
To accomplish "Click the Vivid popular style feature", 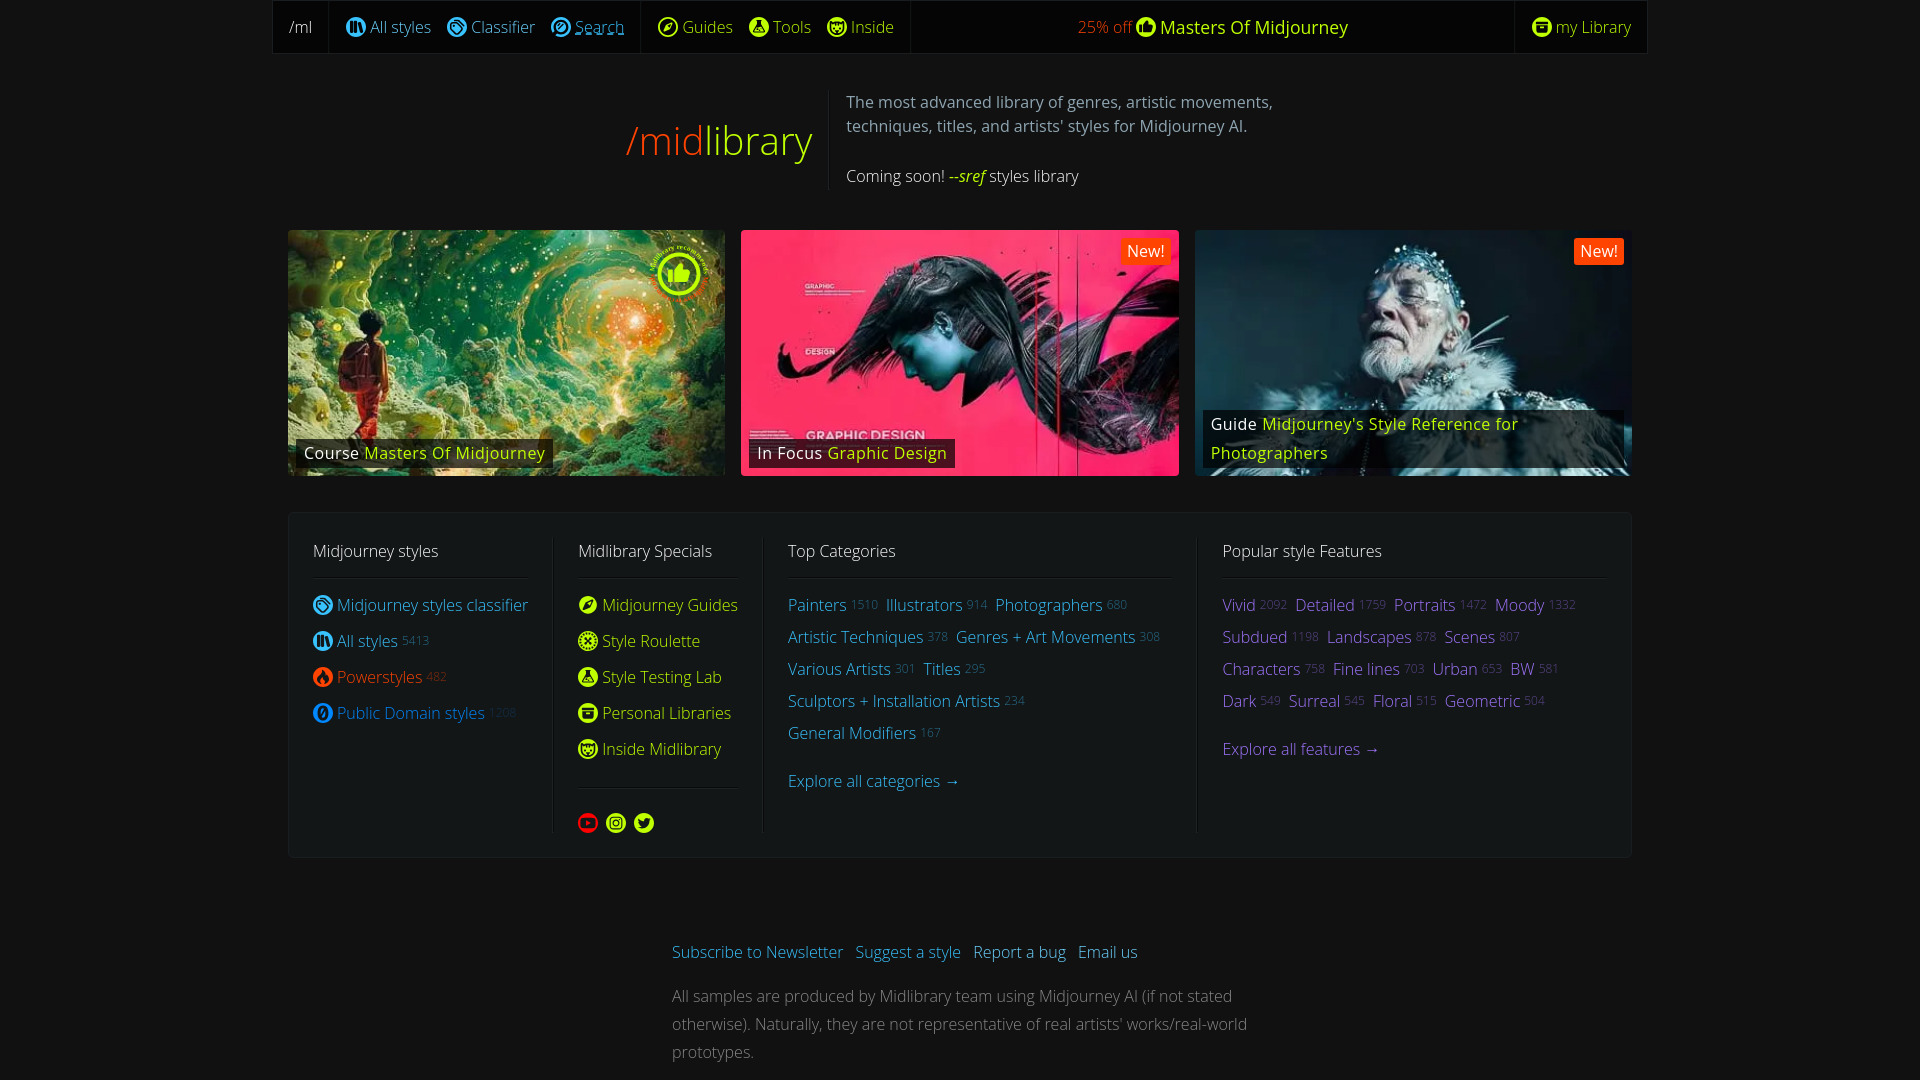I will click(x=1238, y=604).
